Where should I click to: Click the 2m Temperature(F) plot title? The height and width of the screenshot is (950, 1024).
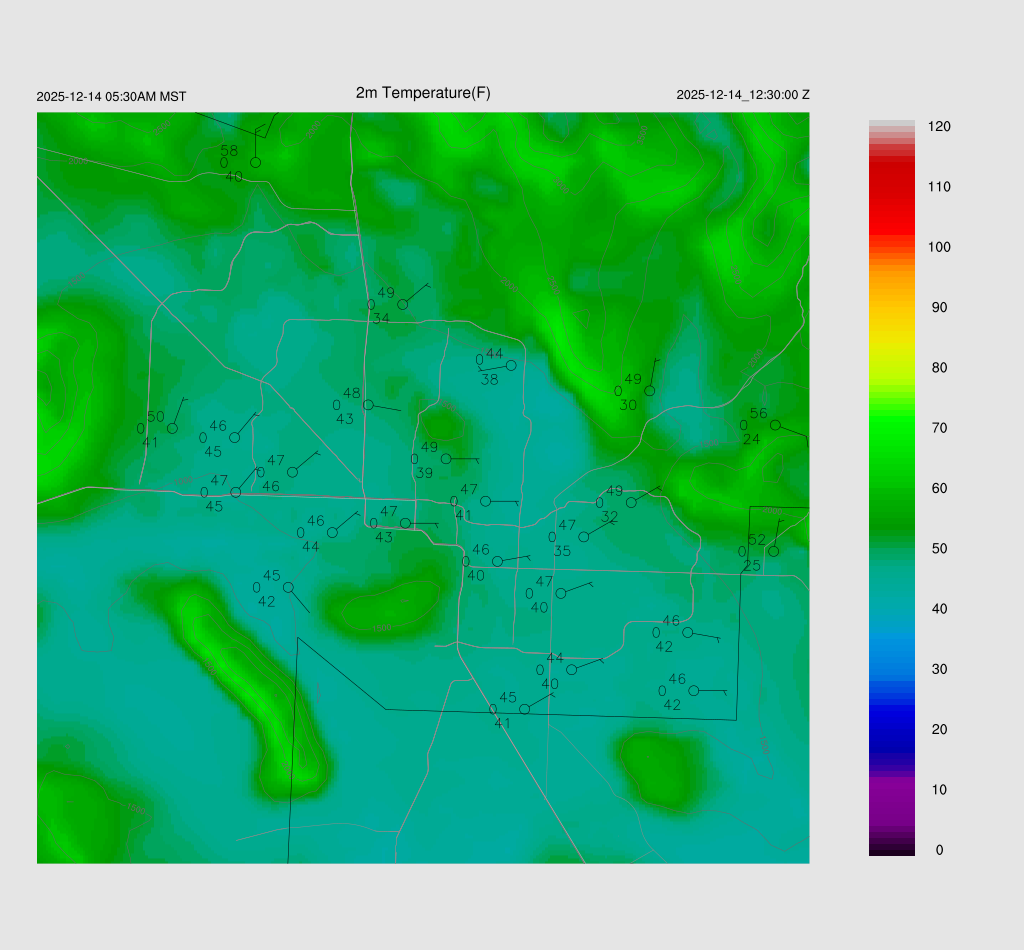point(423,93)
